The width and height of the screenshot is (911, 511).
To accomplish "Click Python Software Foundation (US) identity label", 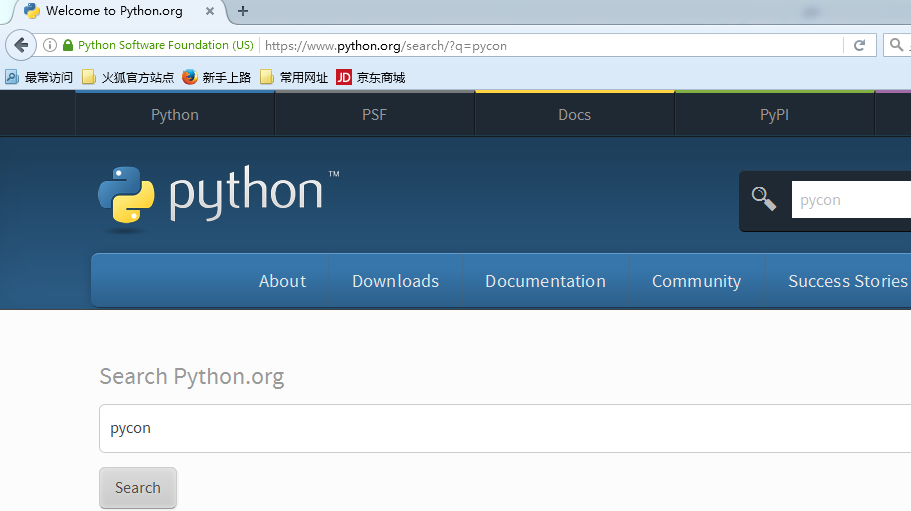I will (166, 45).
